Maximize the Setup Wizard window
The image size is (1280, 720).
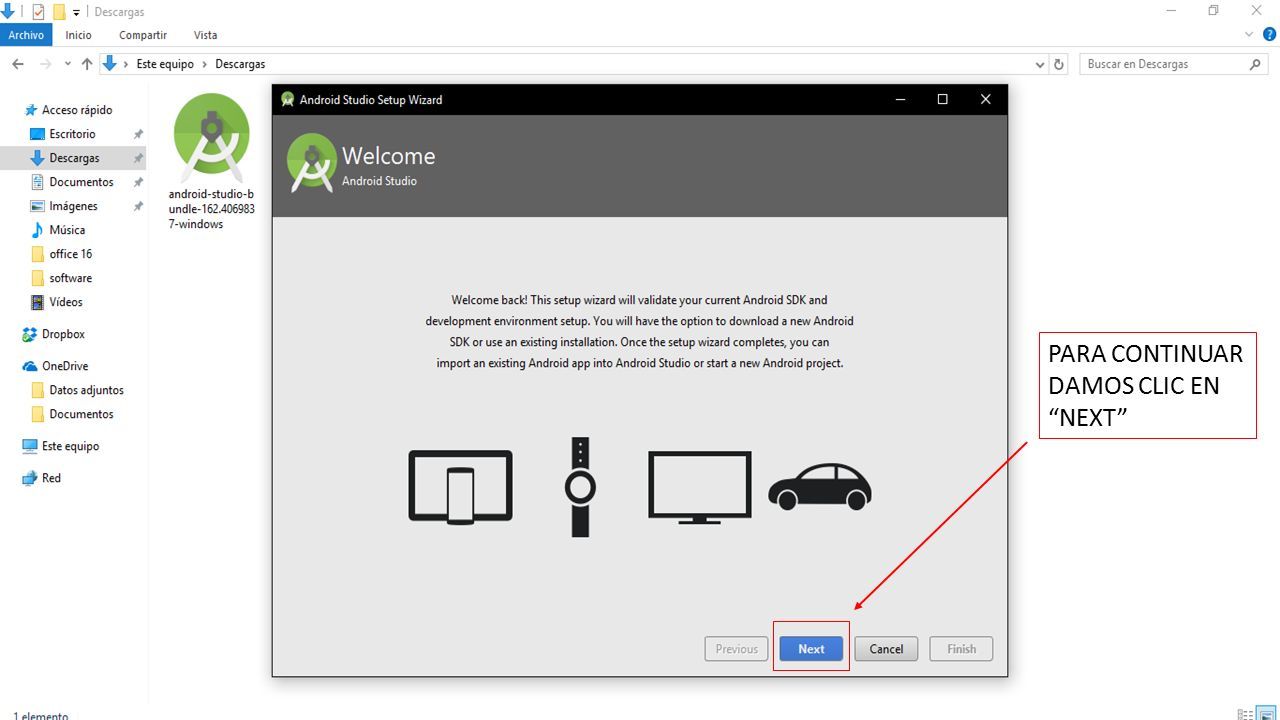coord(942,99)
